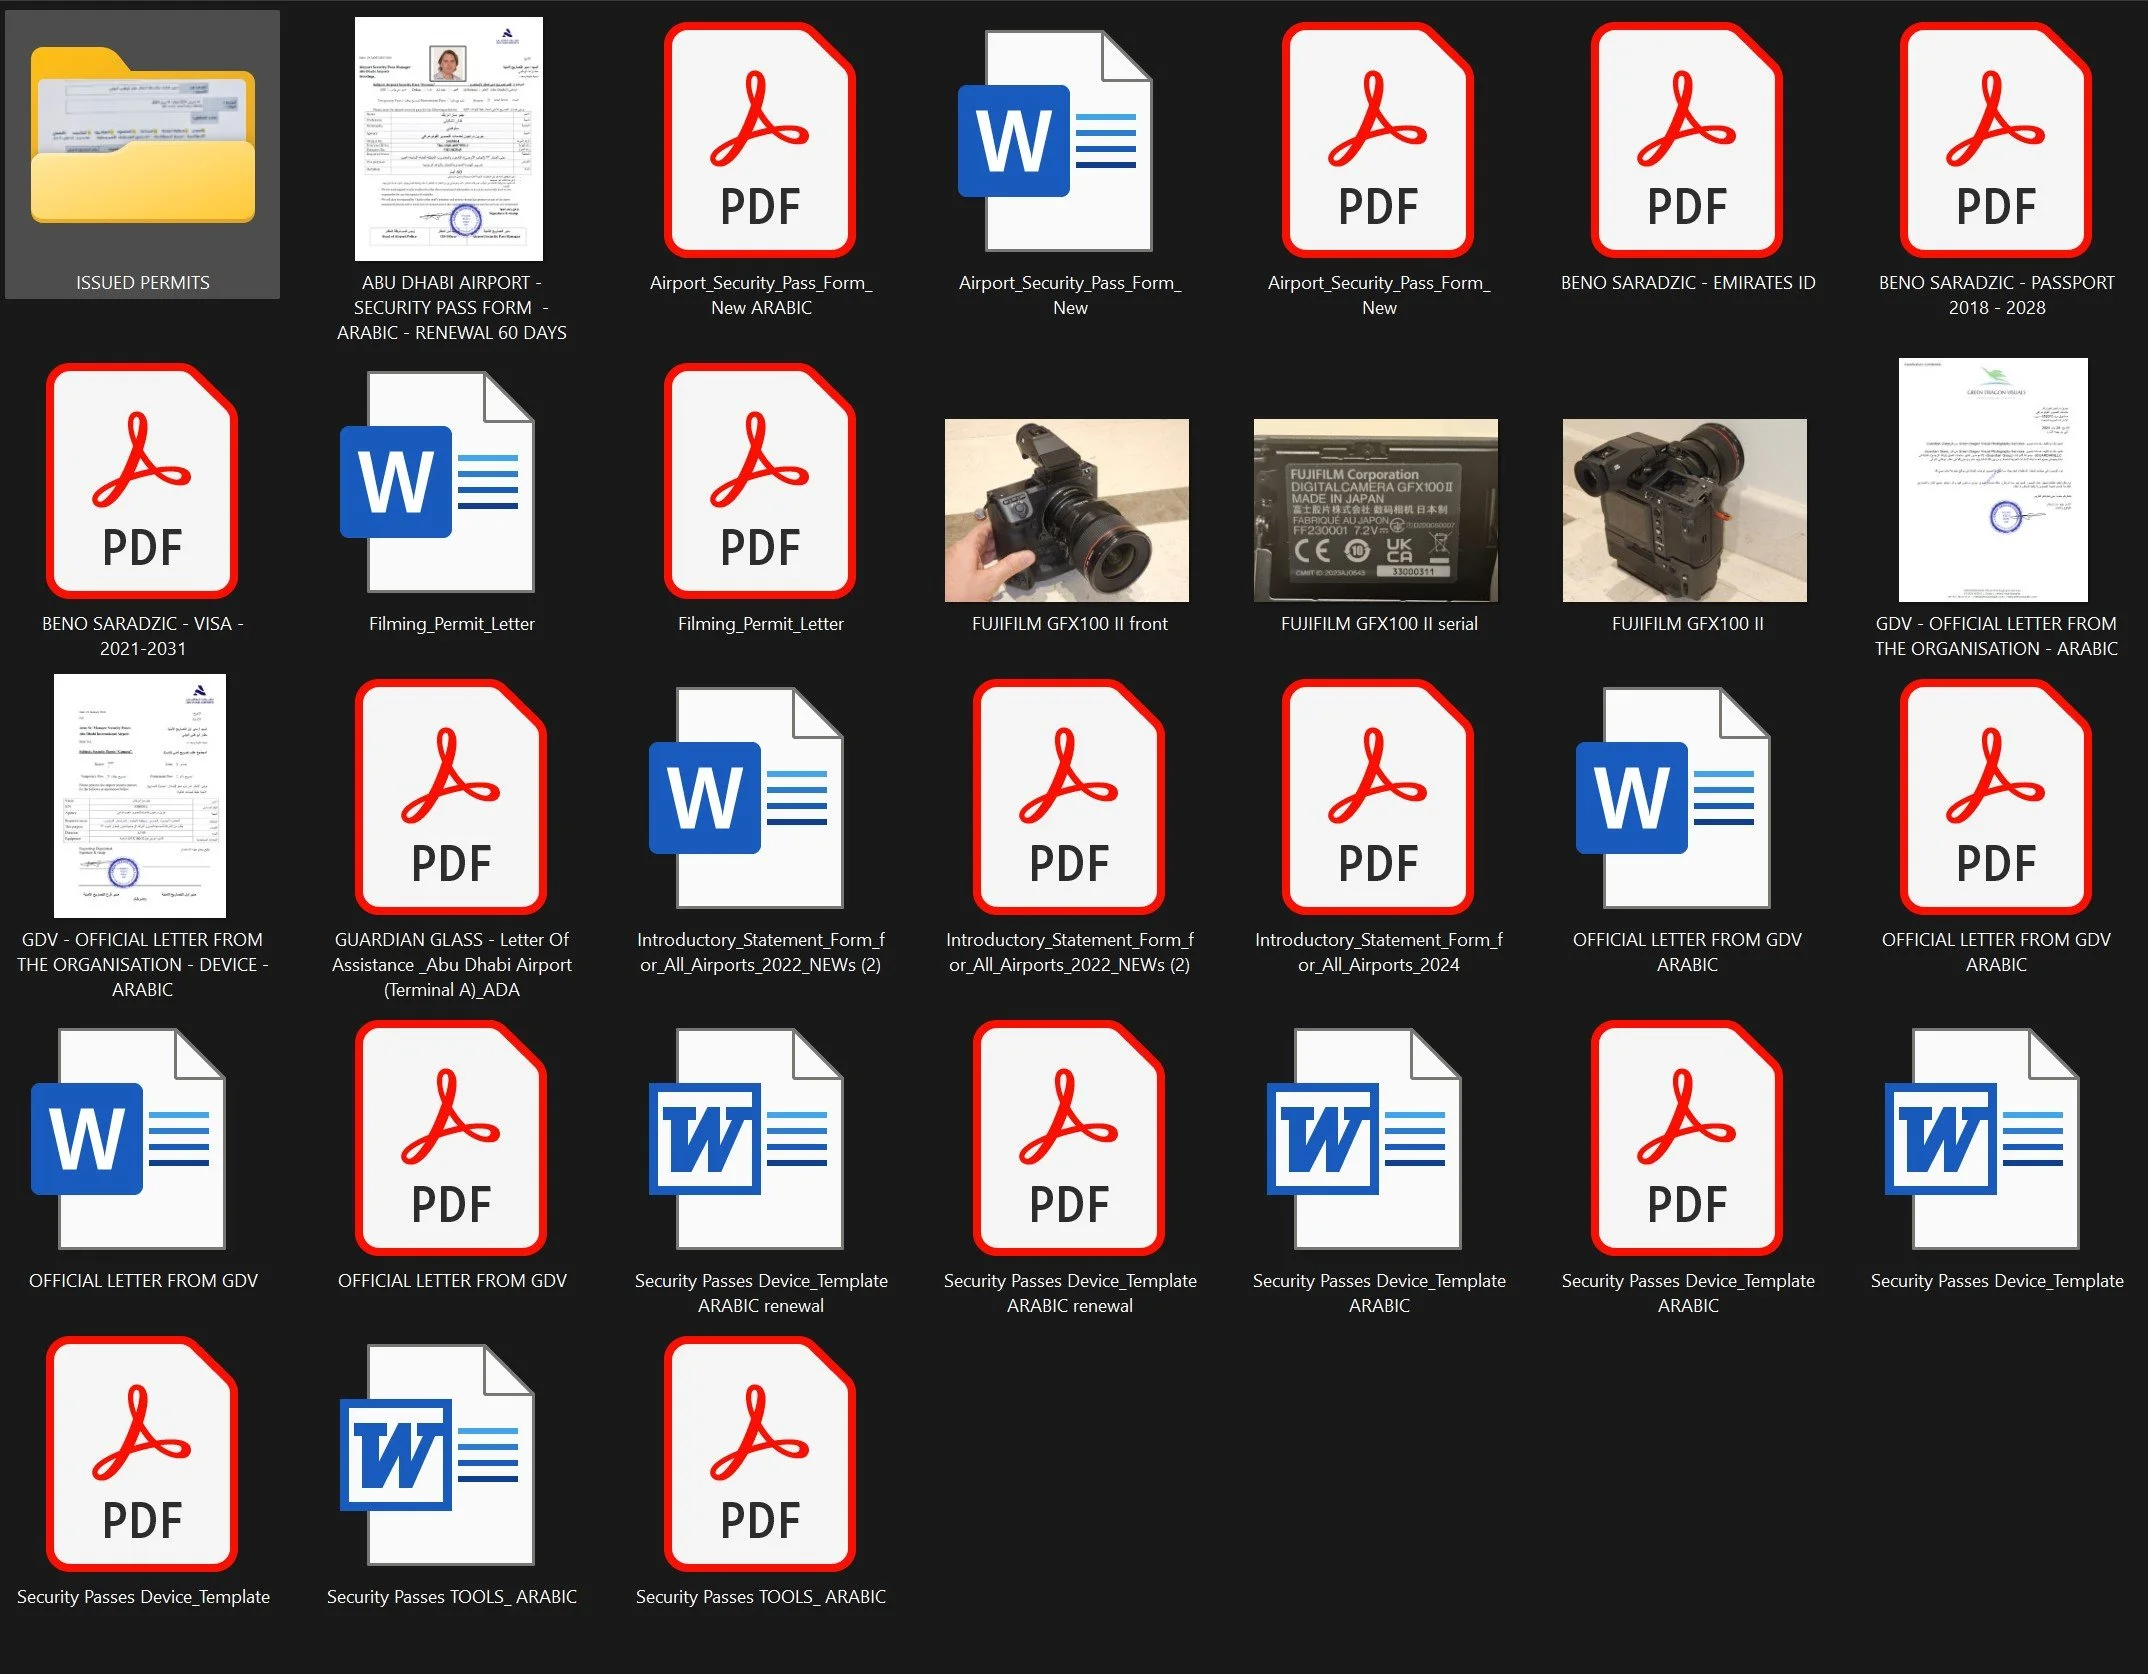This screenshot has height=1674, width=2148.
Task: Select BENO SARADZIC - PASSPORT 2018 - 2028 PDF
Action: point(1996,140)
